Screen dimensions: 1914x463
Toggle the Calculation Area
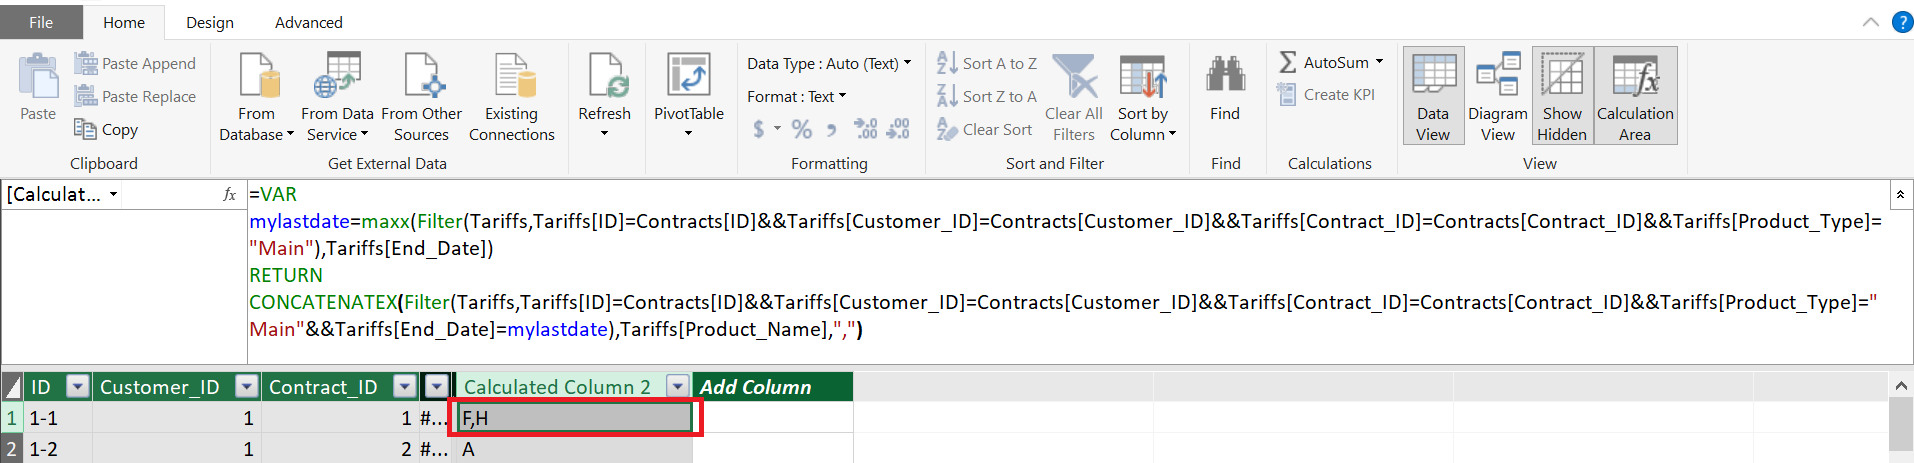(1635, 96)
